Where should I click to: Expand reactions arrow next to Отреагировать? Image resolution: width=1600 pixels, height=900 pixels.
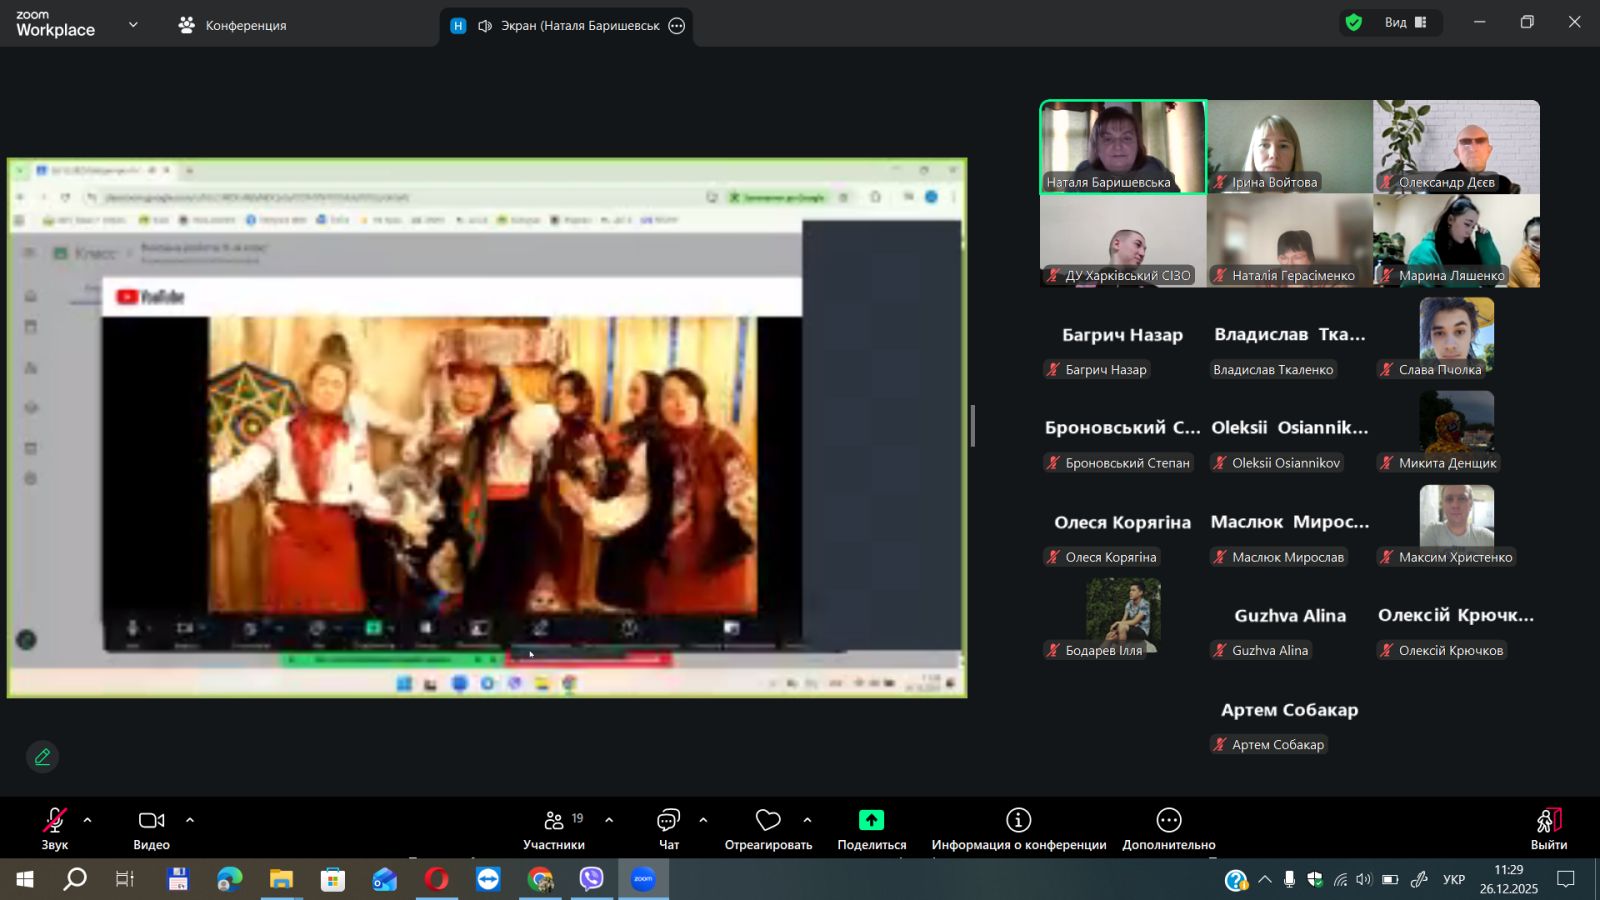click(x=807, y=820)
